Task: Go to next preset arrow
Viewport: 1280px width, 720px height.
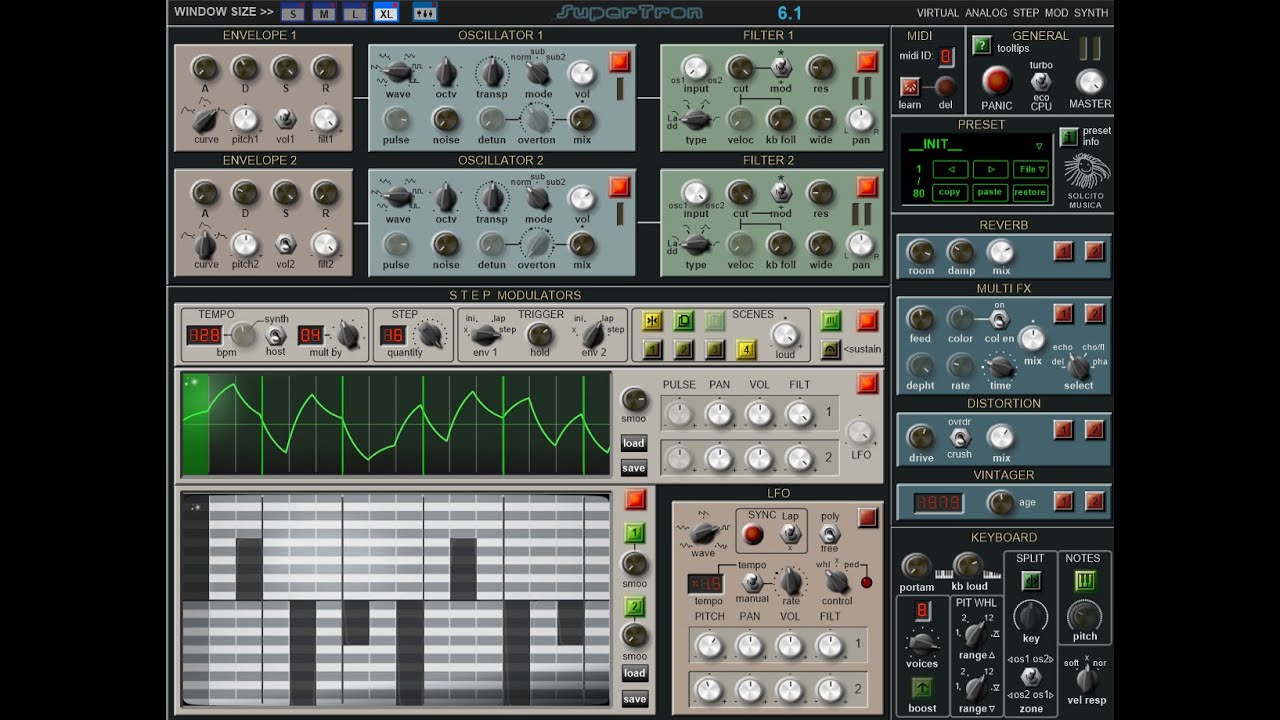Action: coord(990,169)
